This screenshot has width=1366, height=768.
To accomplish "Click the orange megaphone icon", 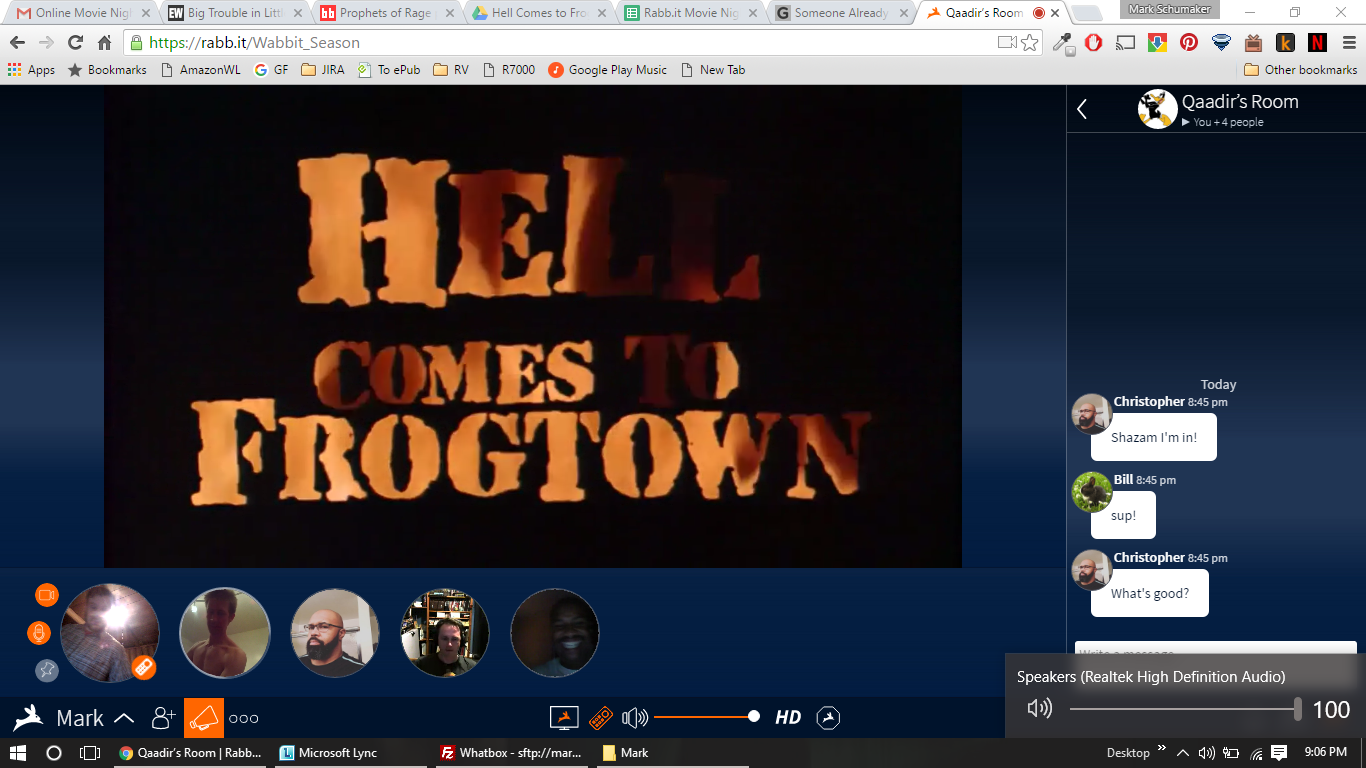I will pos(204,718).
